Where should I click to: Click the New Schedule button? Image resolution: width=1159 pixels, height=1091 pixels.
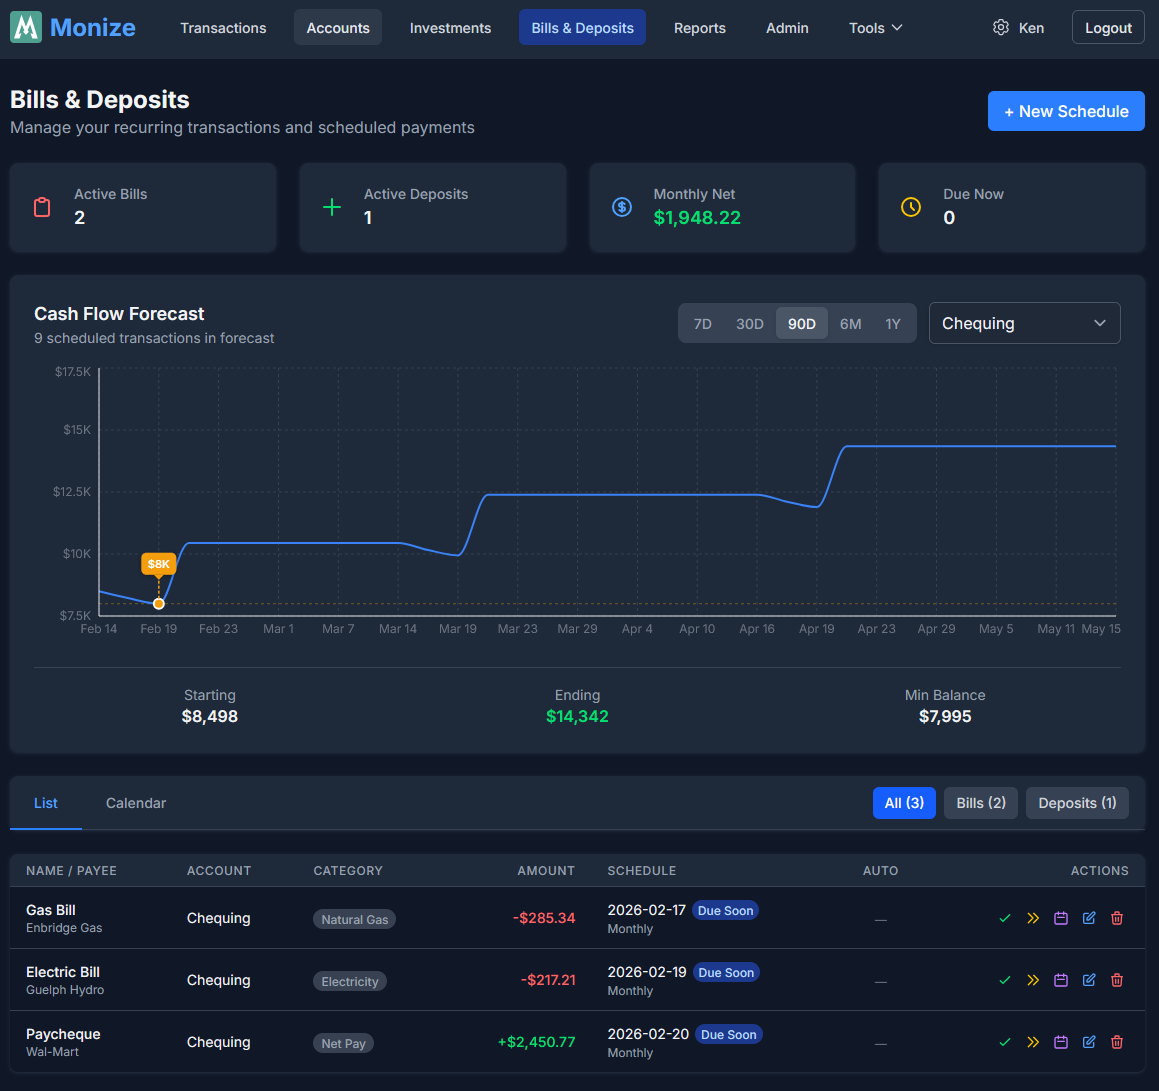tap(1066, 111)
